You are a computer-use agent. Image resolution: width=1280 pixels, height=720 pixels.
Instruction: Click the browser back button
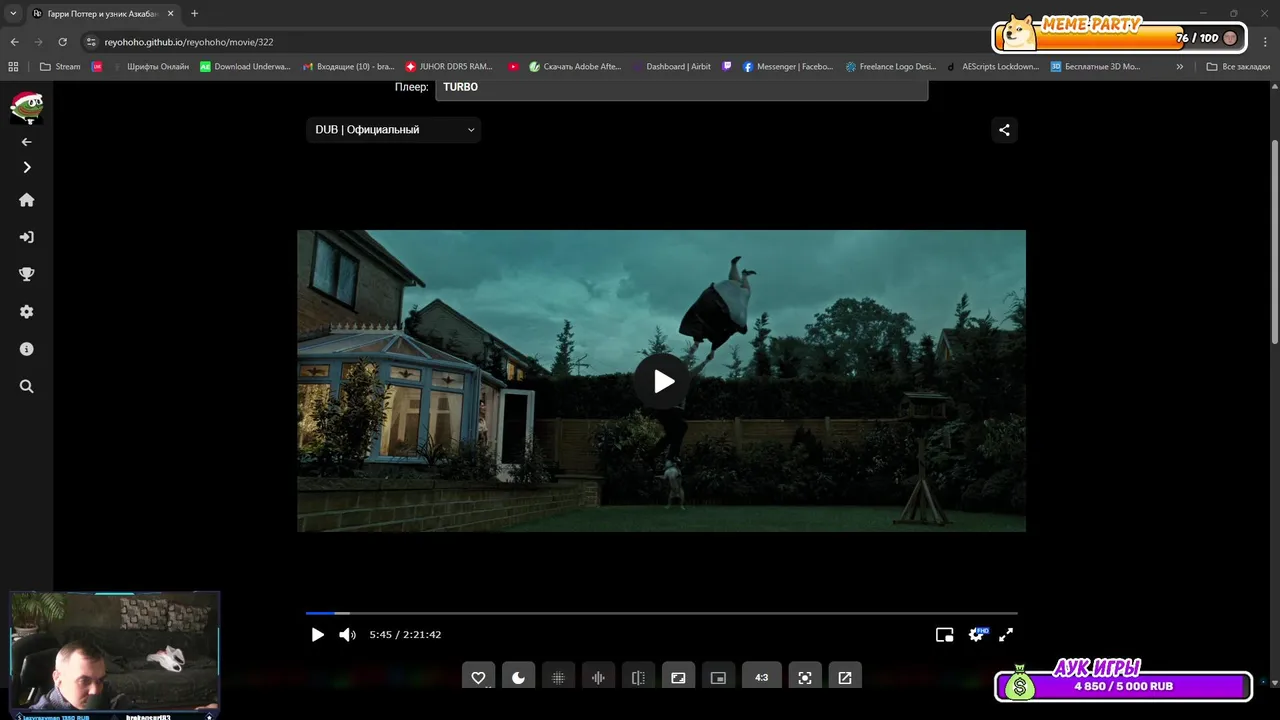(x=14, y=42)
